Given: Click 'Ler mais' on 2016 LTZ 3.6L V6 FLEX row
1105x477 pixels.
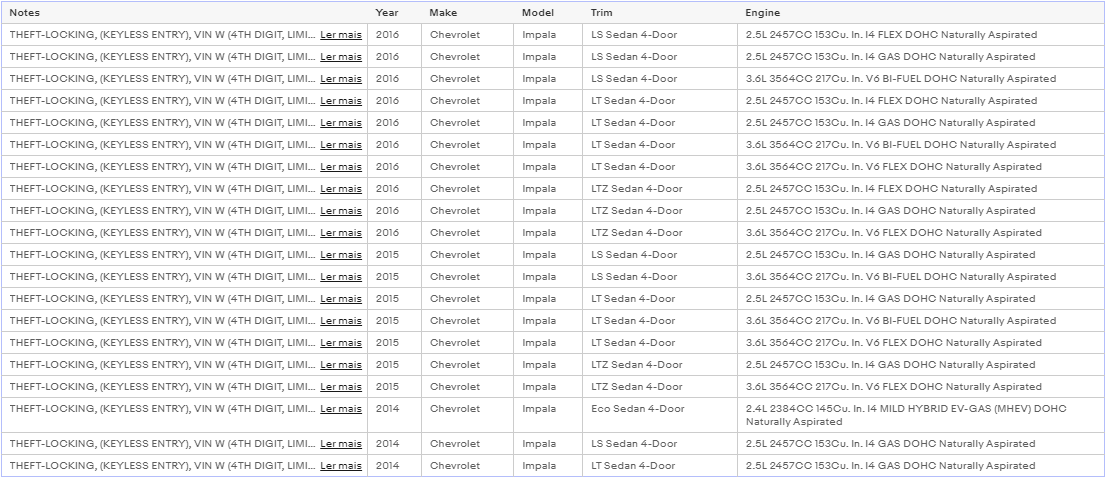Looking at the screenshot, I should 341,233.
